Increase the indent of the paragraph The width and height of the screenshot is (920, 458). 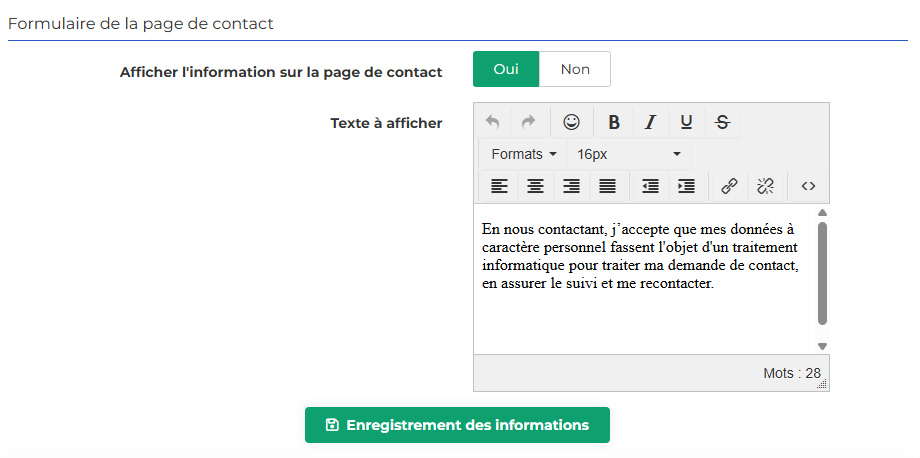pos(686,186)
